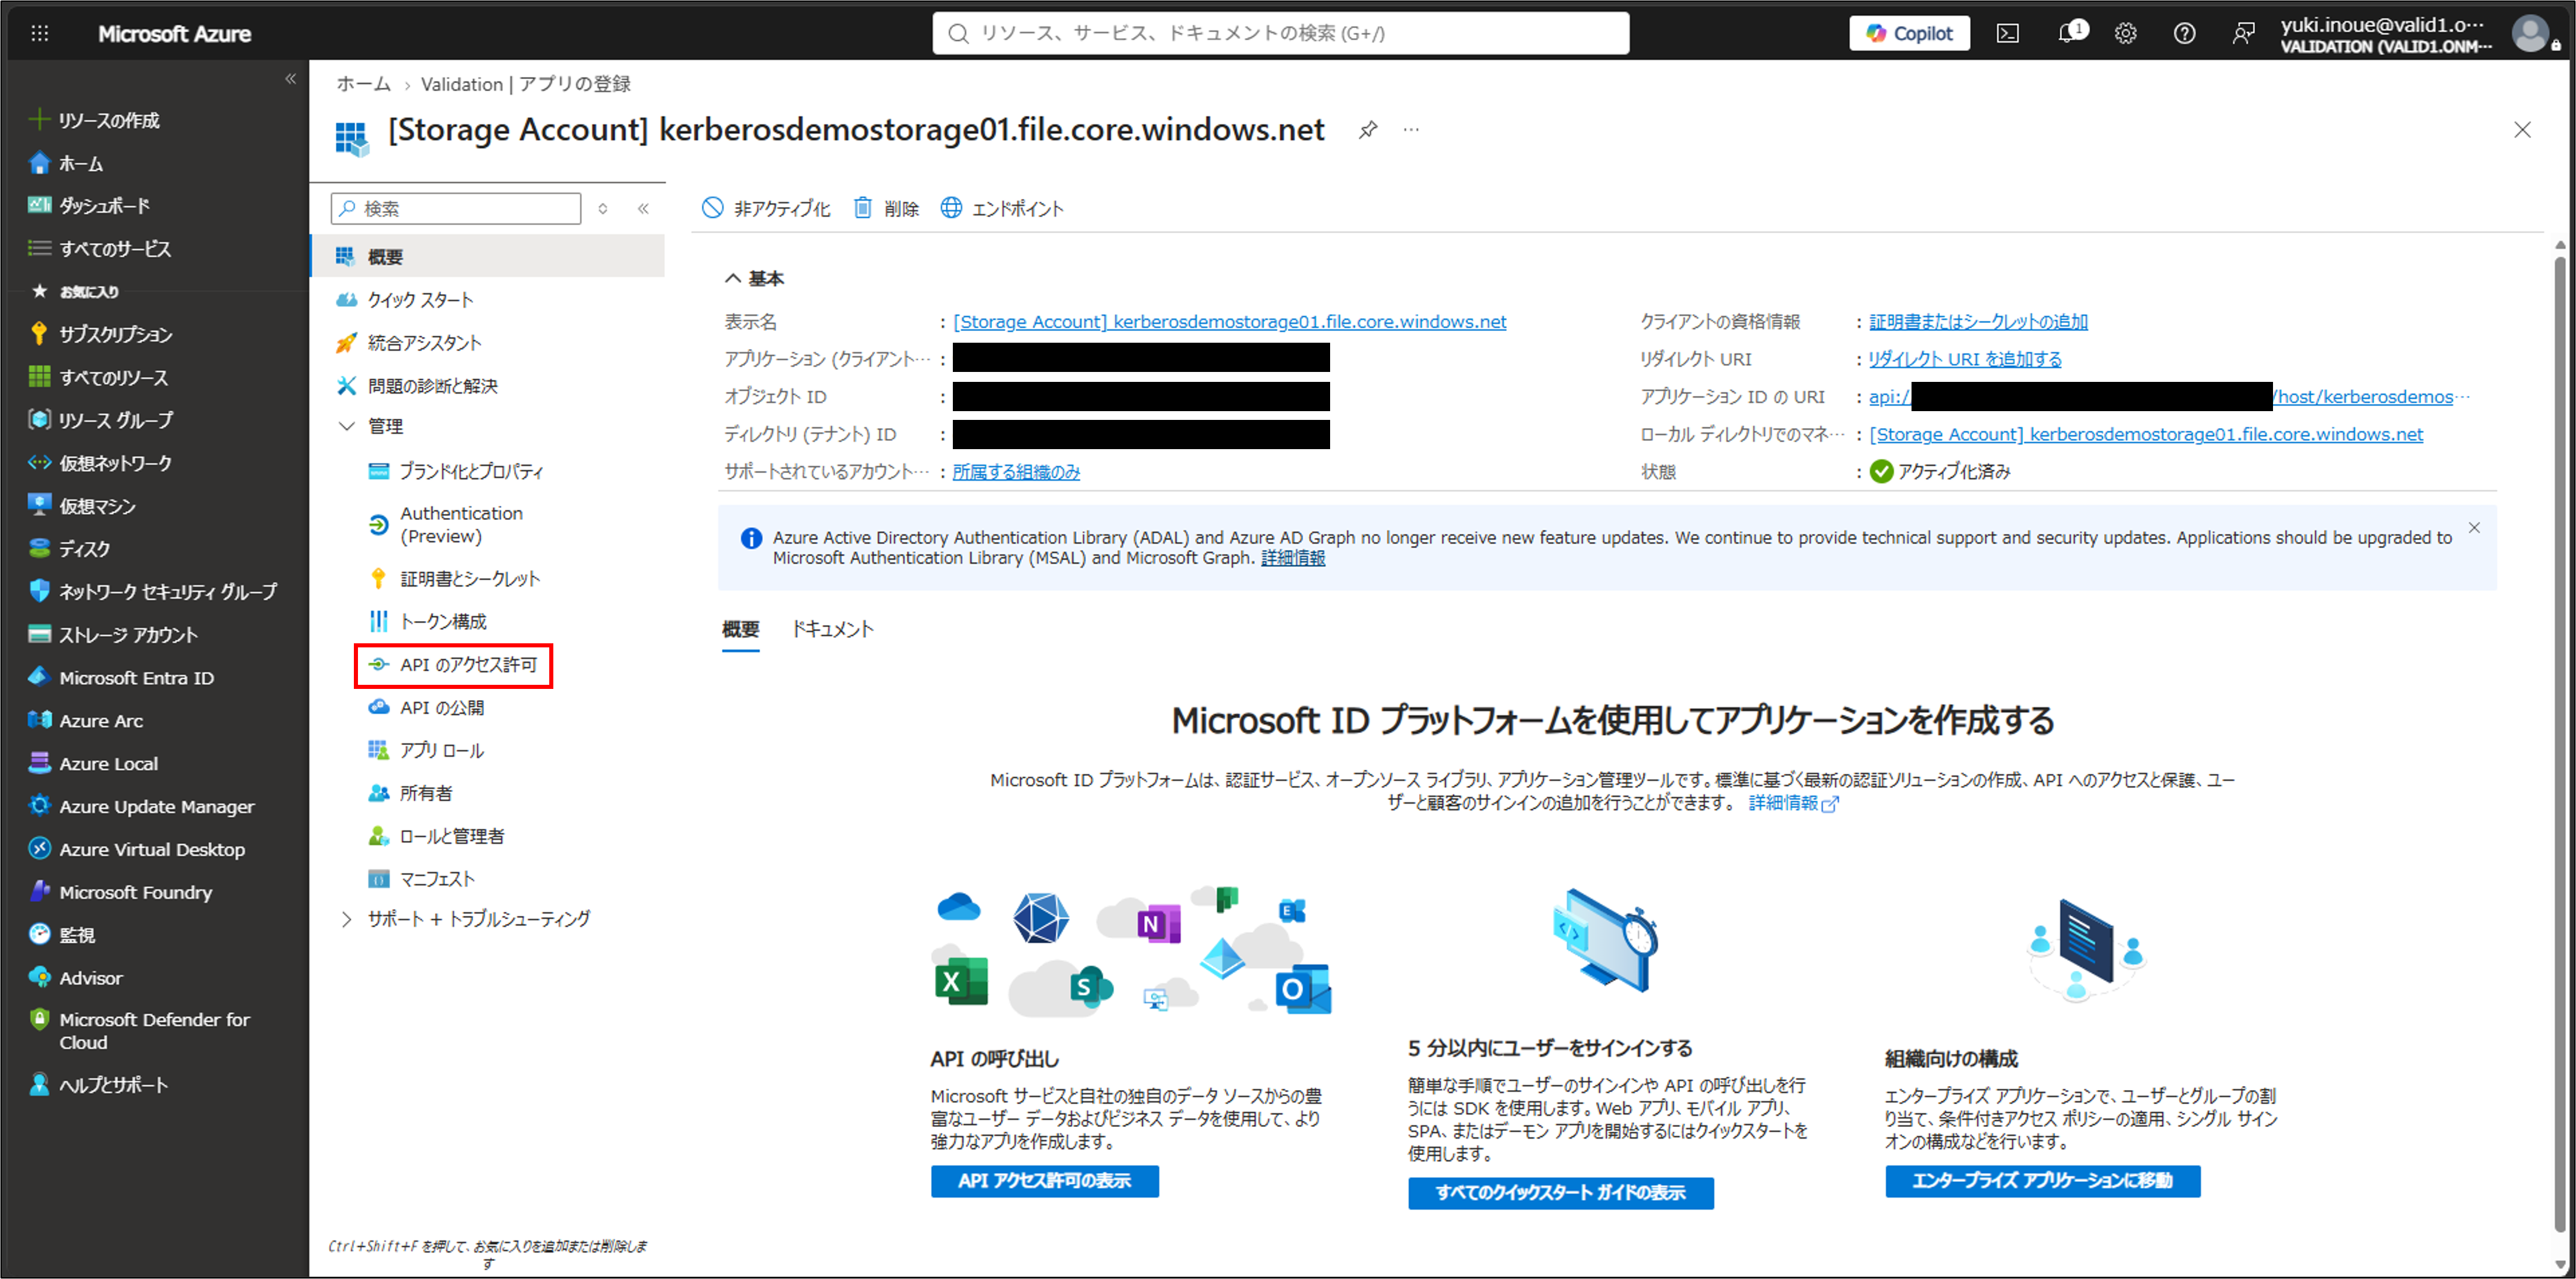Open the Azure portal waffle menu
2576x1279 pixels.
pos(40,33)
